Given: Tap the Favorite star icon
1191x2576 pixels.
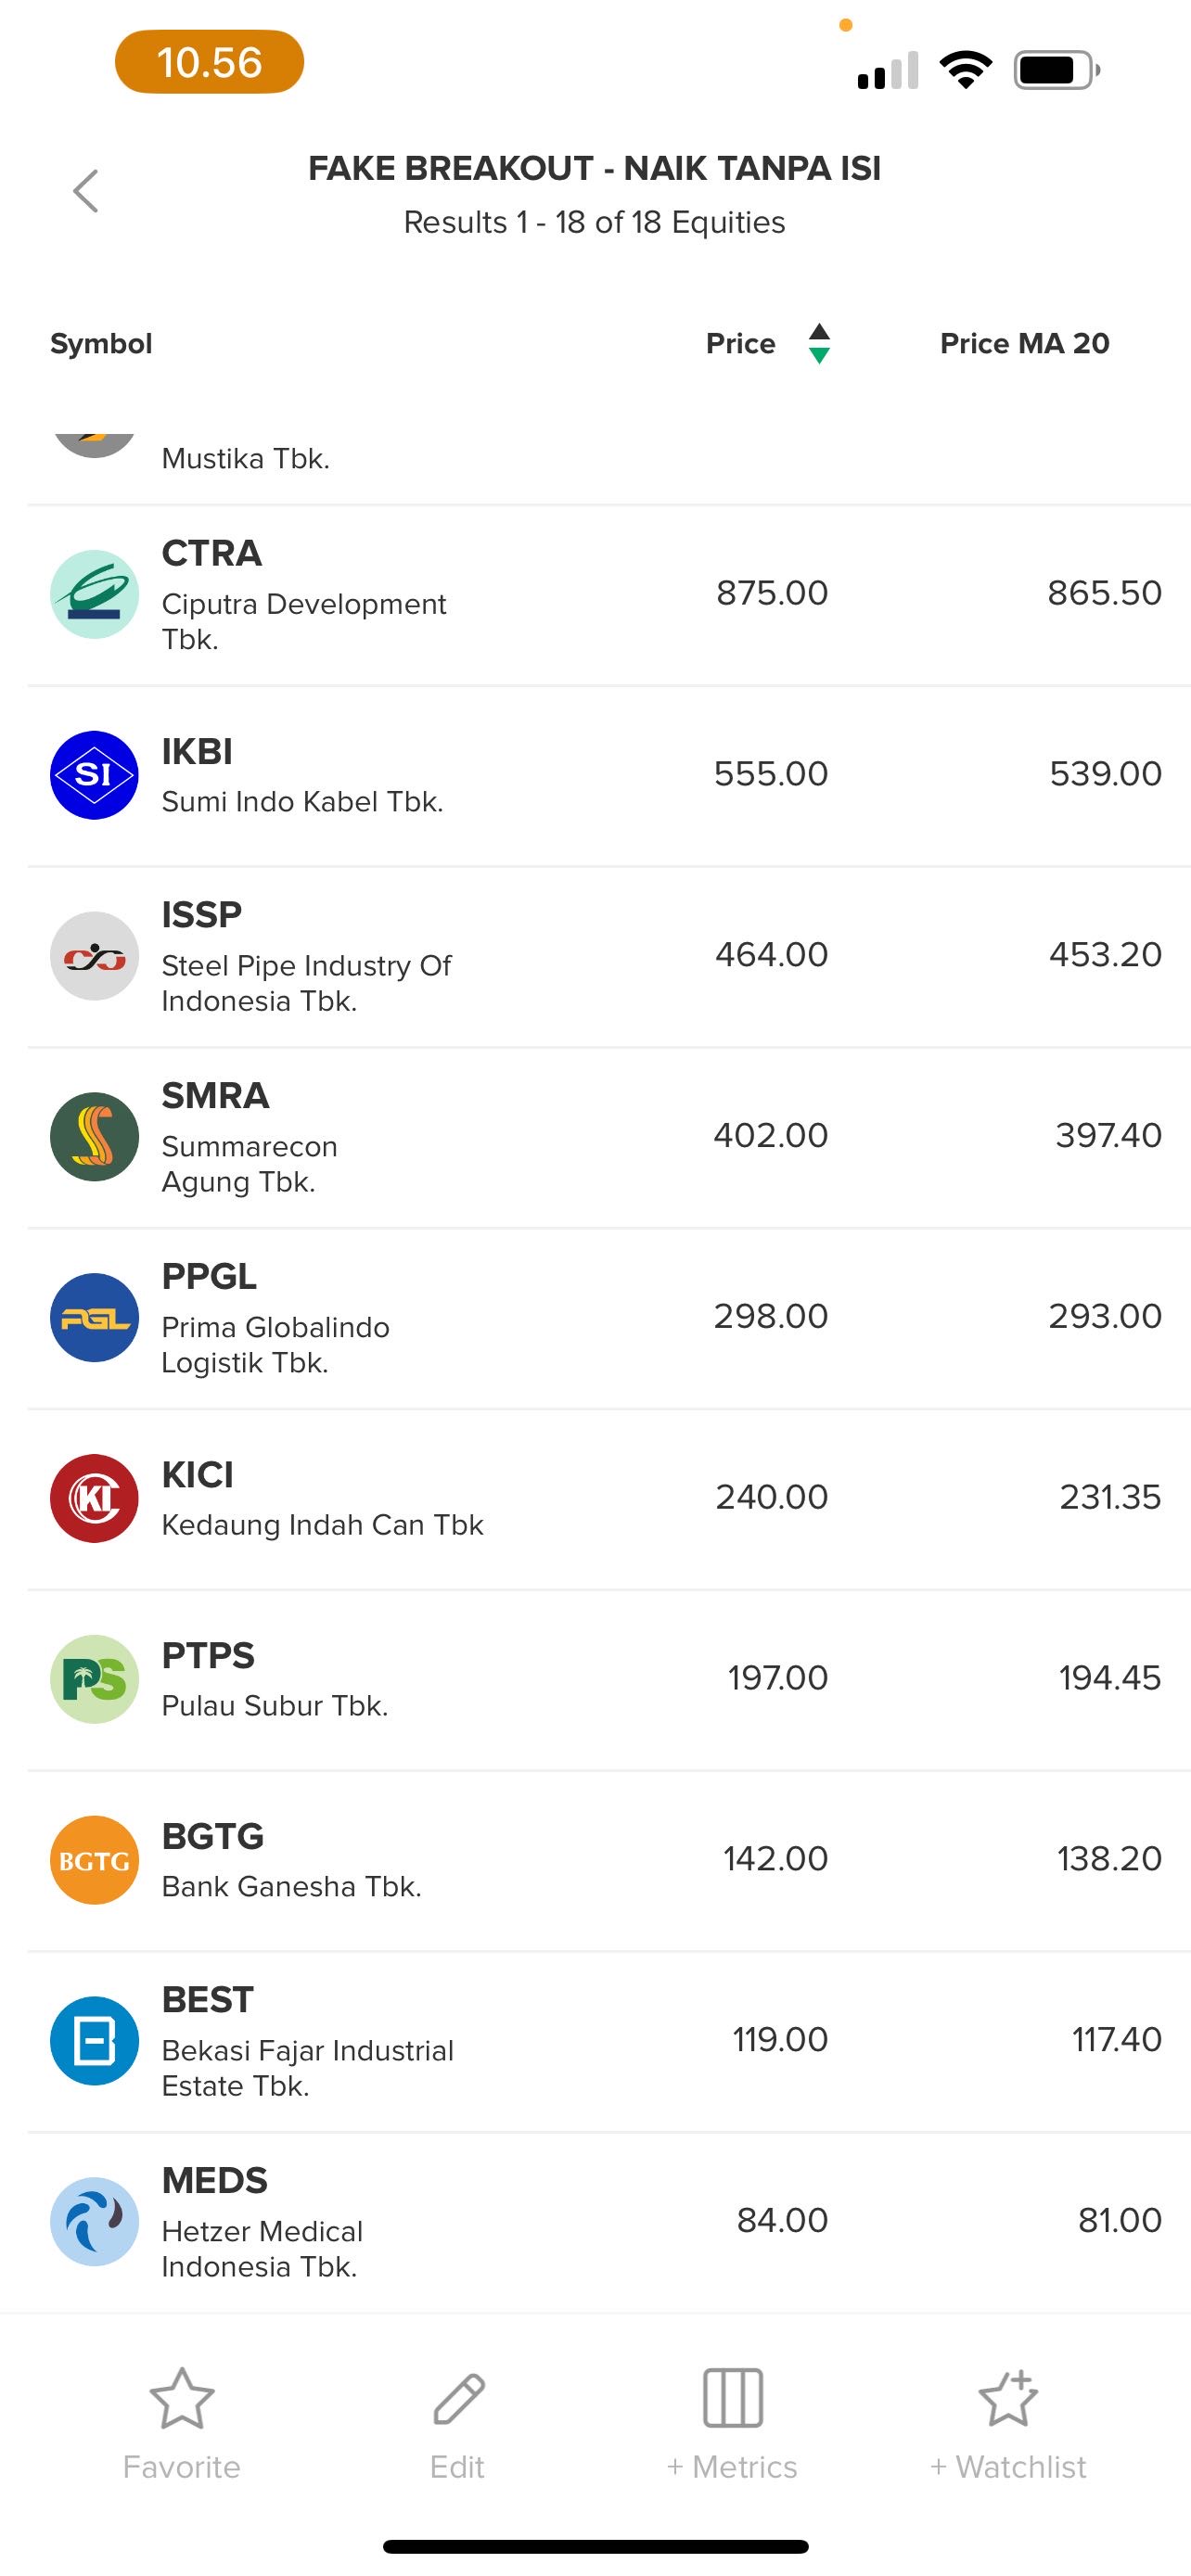Looking at the screenshot, I should [181, 2398].
